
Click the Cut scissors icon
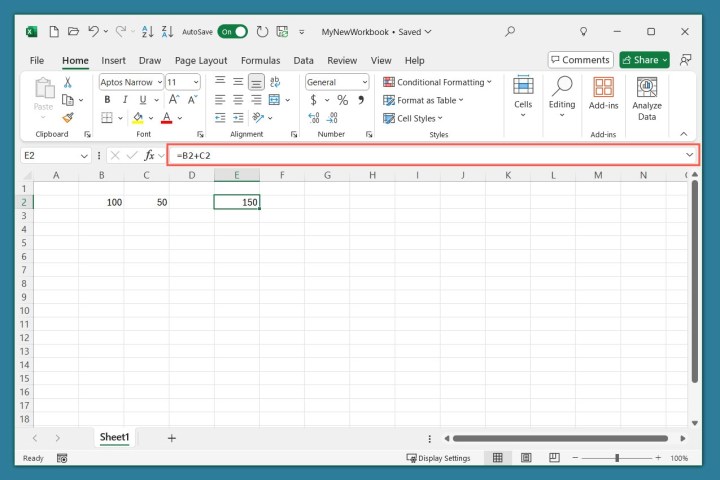(x=68, y=83)
